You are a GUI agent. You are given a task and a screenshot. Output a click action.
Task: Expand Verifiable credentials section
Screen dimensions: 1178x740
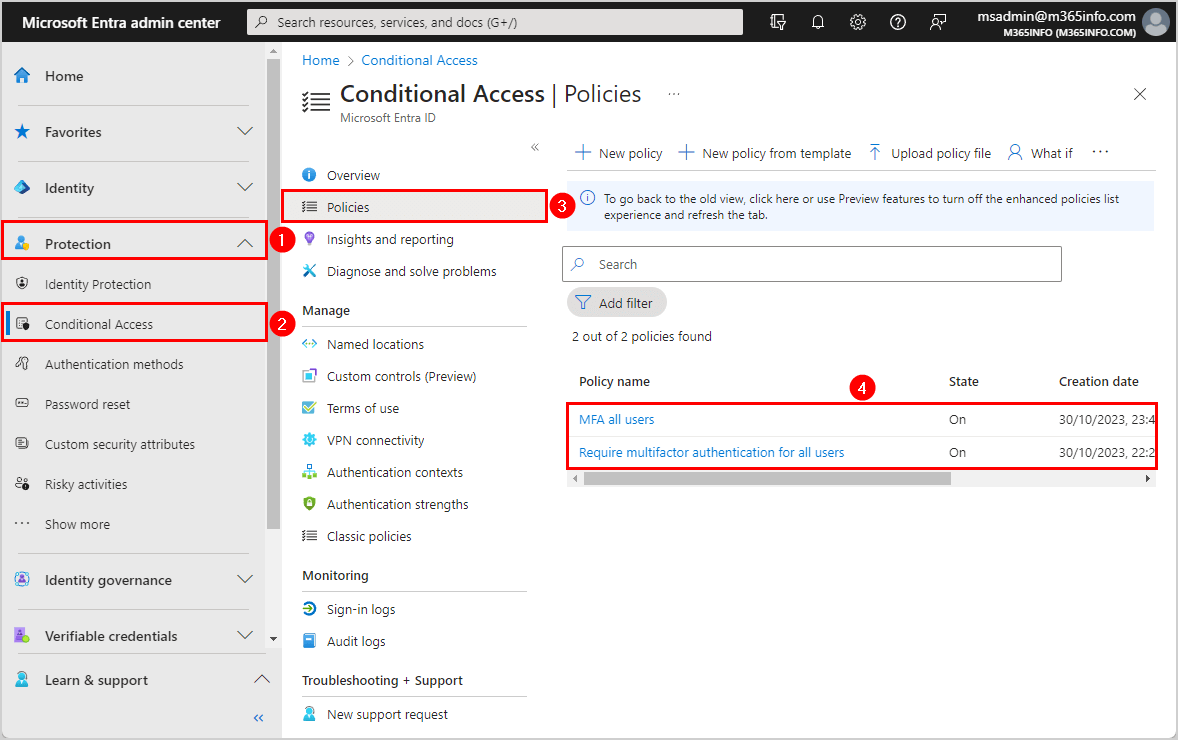coord(245,635)
